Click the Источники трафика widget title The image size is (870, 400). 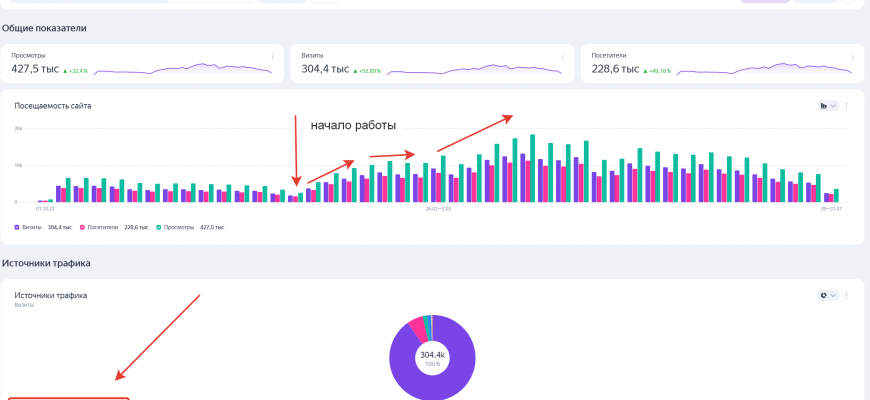[50, 295]
